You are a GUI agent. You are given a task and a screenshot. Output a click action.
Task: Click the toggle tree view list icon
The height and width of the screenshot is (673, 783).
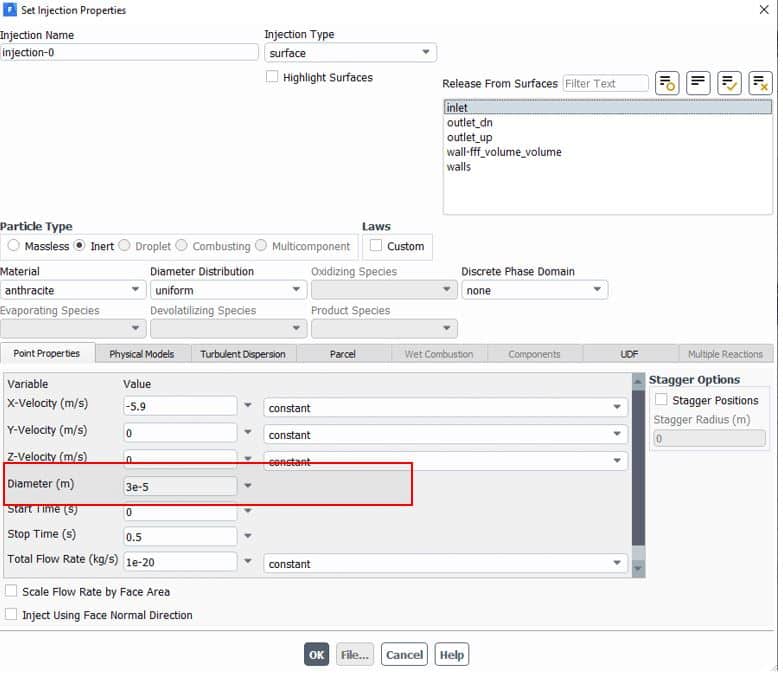[698, 83]
